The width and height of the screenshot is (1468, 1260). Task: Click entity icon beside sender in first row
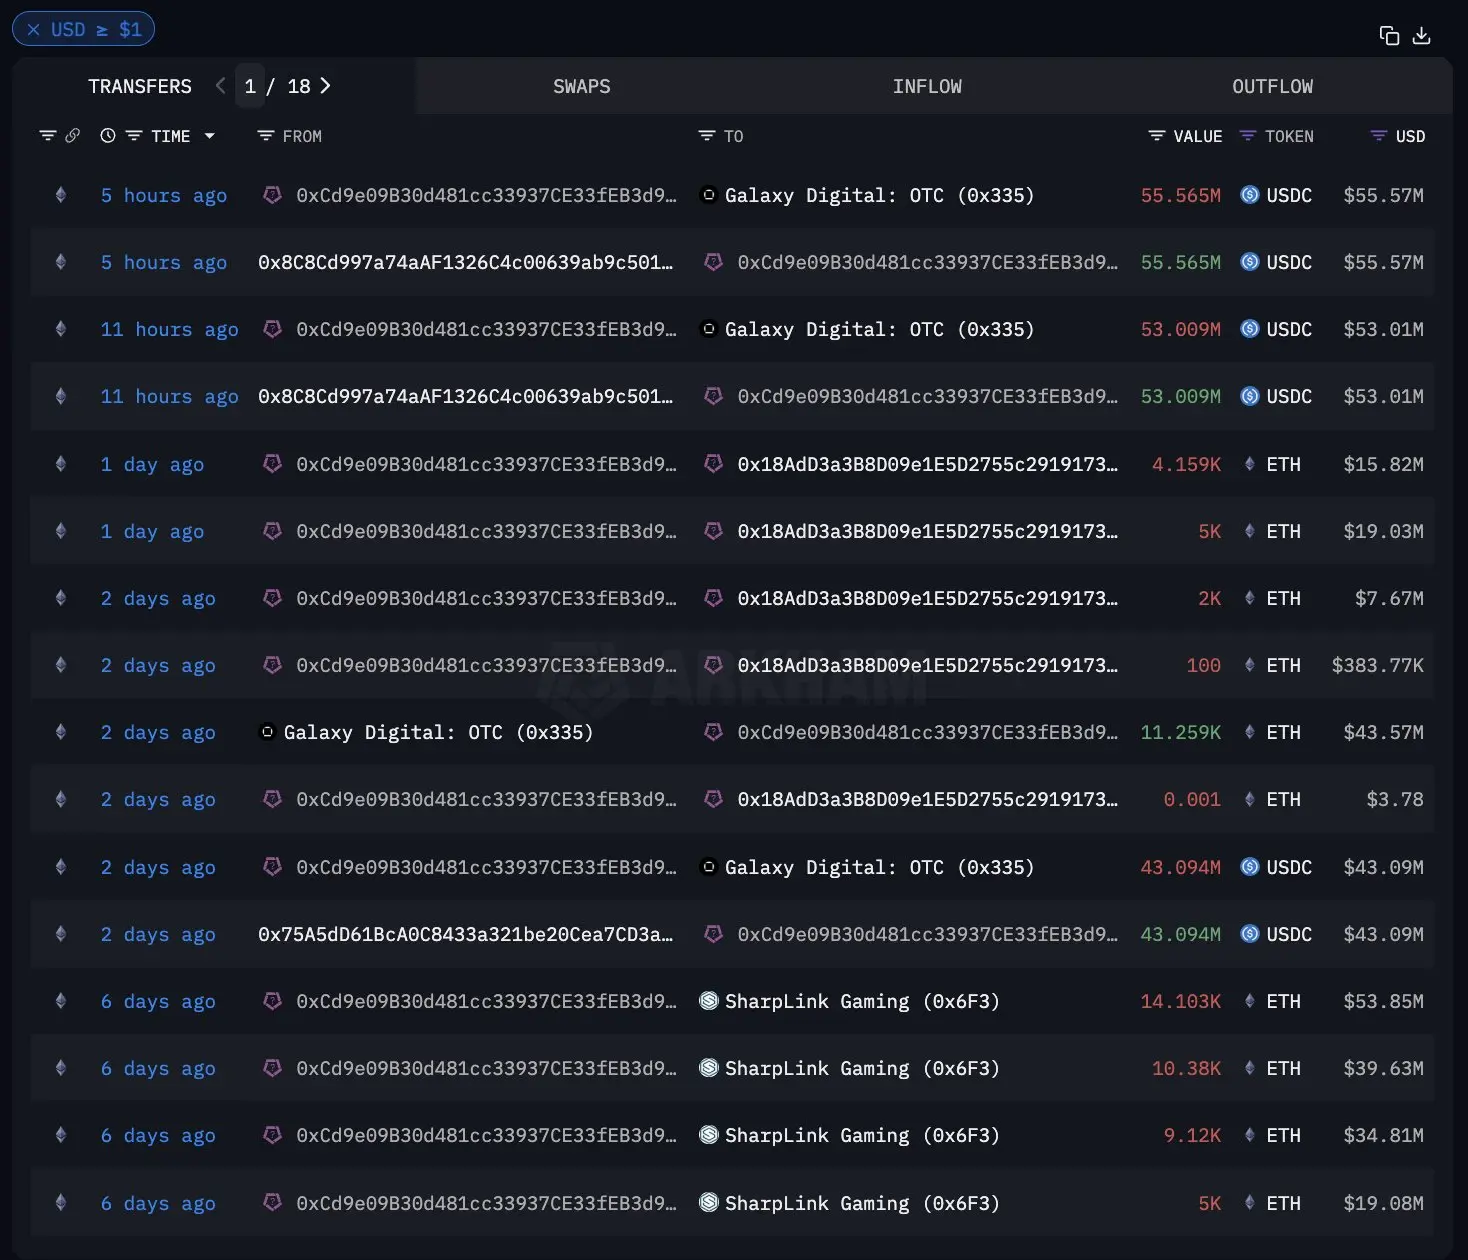[x=272, y=195]
